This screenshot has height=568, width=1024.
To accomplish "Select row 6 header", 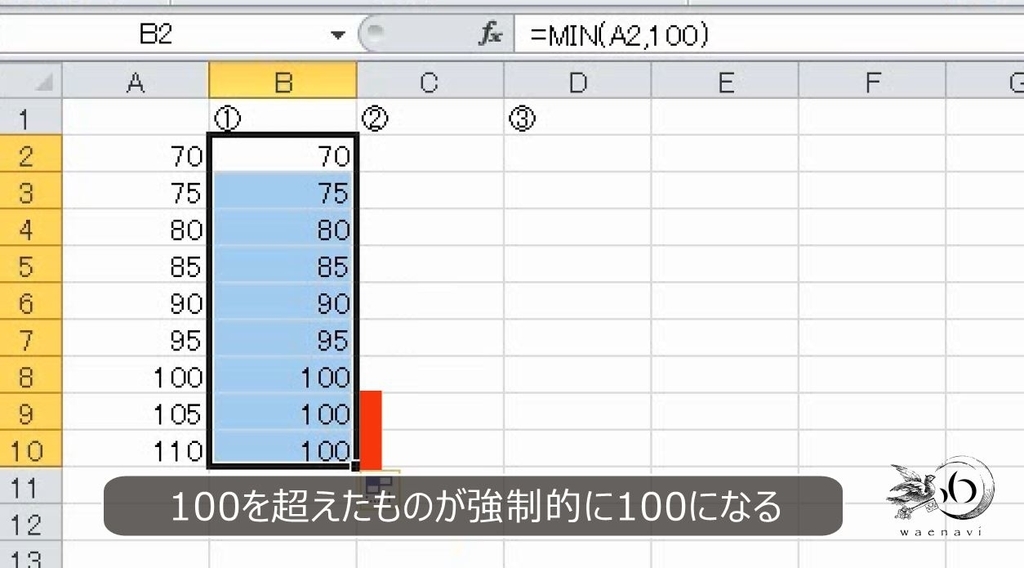I will [31, 301].
